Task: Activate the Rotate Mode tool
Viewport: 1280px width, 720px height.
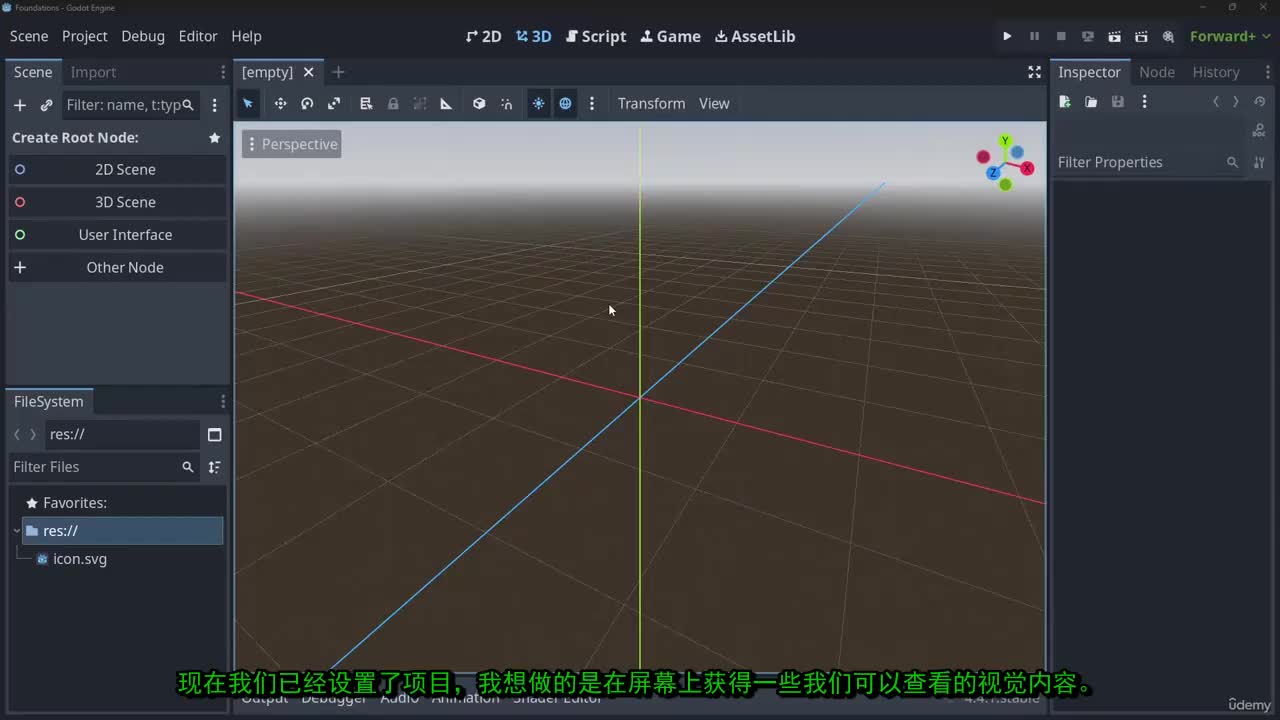Action: 307,103
